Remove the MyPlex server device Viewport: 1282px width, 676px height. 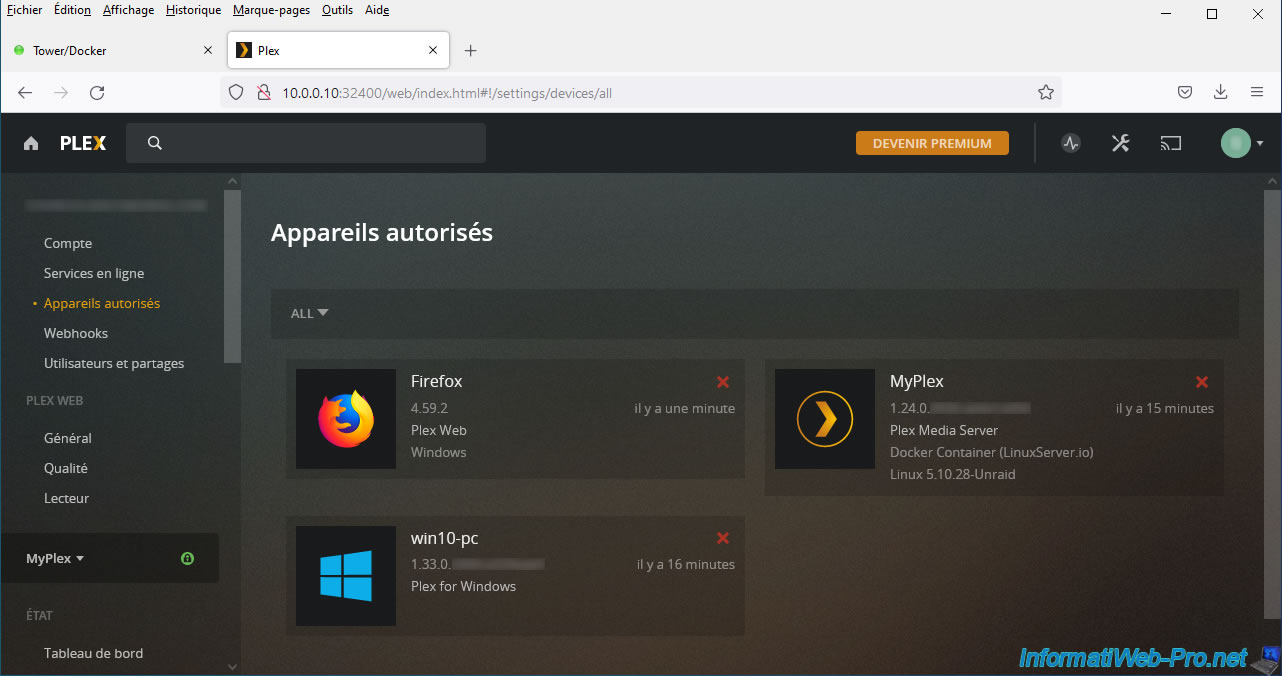point(1202,382)
